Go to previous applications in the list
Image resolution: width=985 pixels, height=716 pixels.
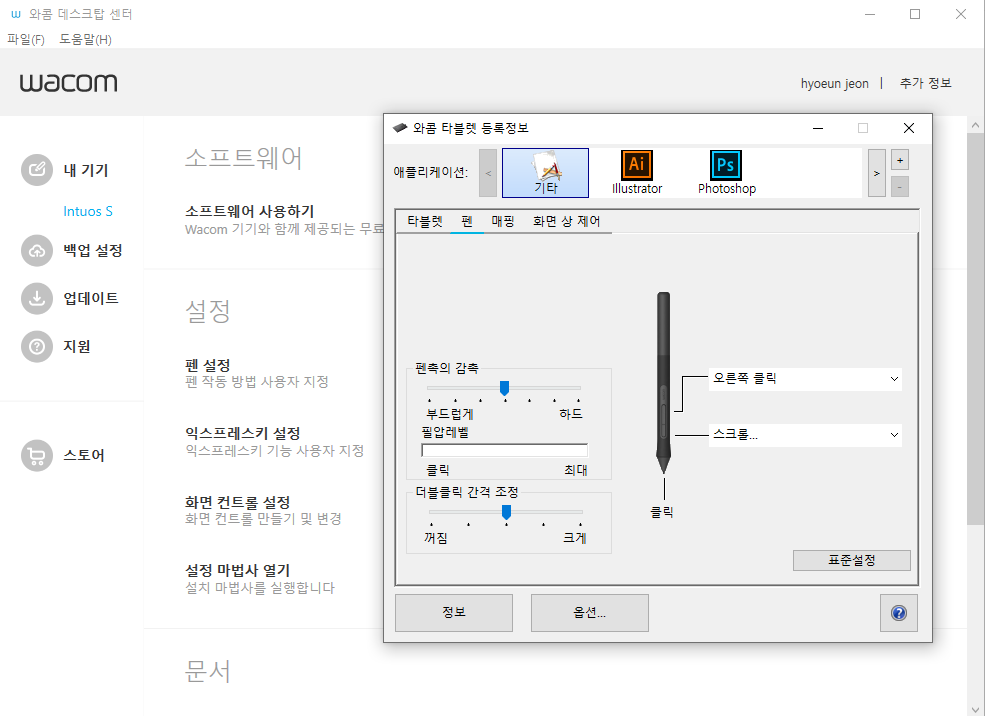[x=488, y=173]
